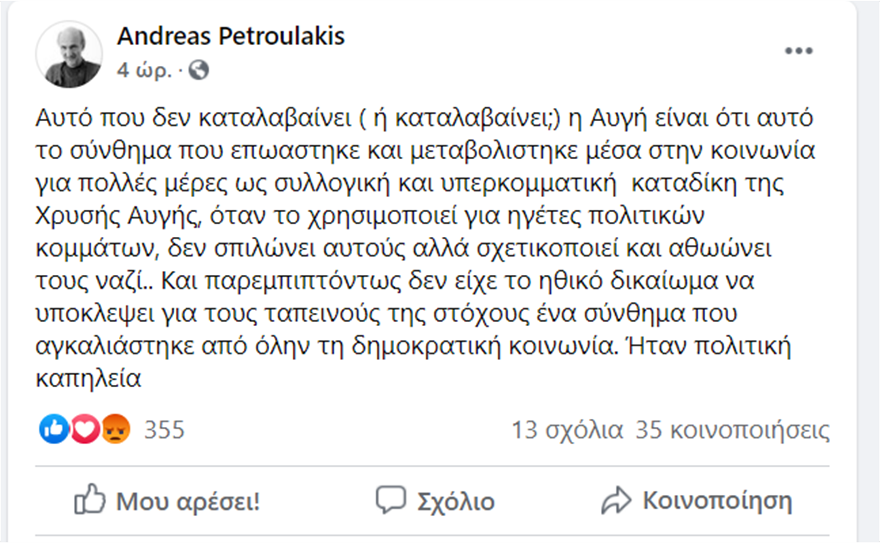Click the Σχόλιο comment button
Screen dimensions: 880x543
(435, 501)
